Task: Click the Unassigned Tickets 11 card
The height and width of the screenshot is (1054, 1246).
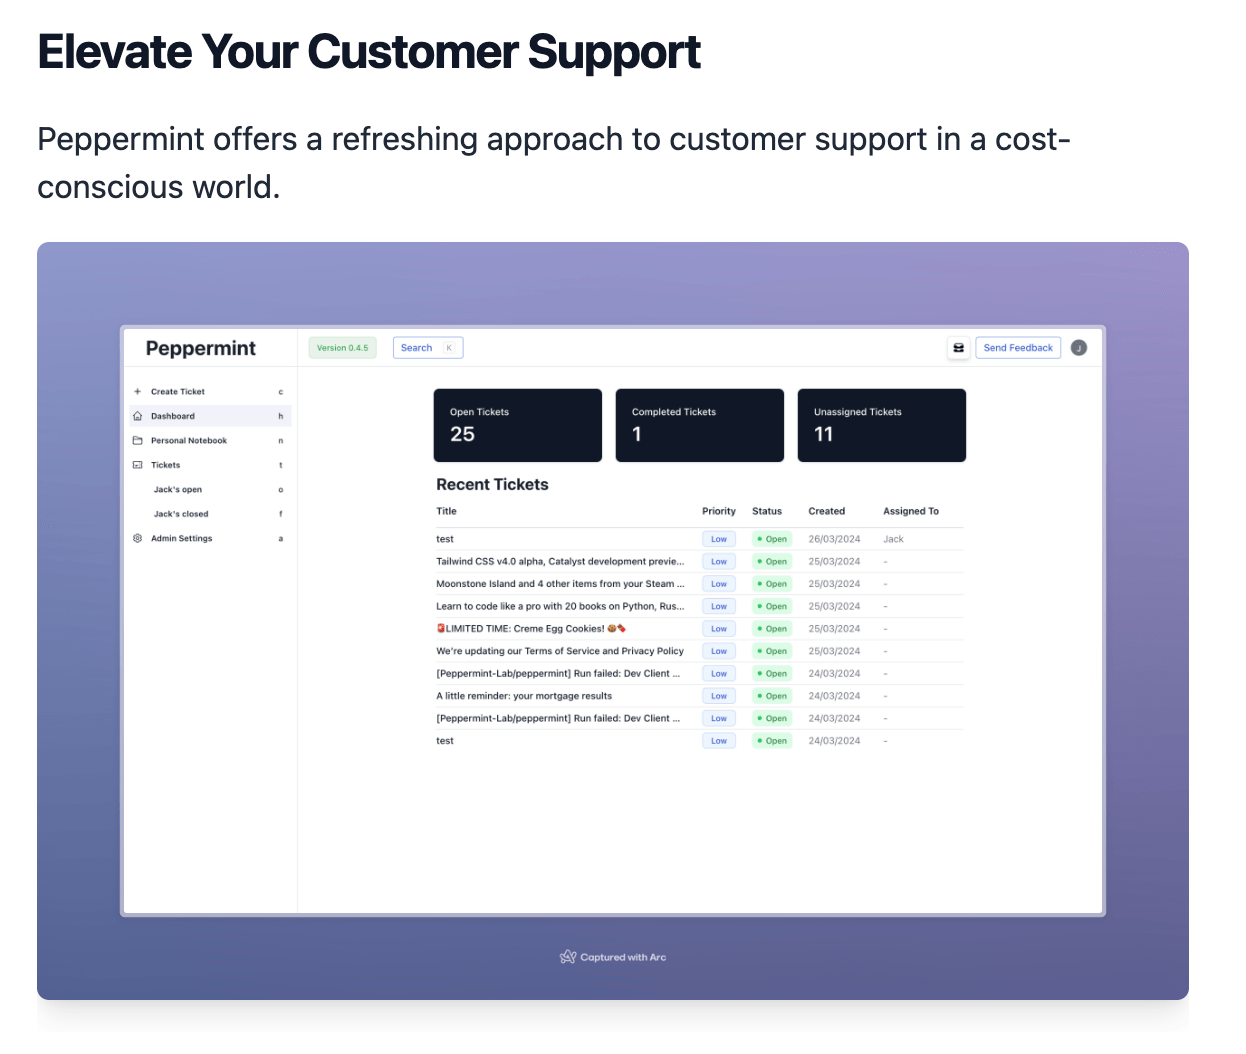Action: 882,425
